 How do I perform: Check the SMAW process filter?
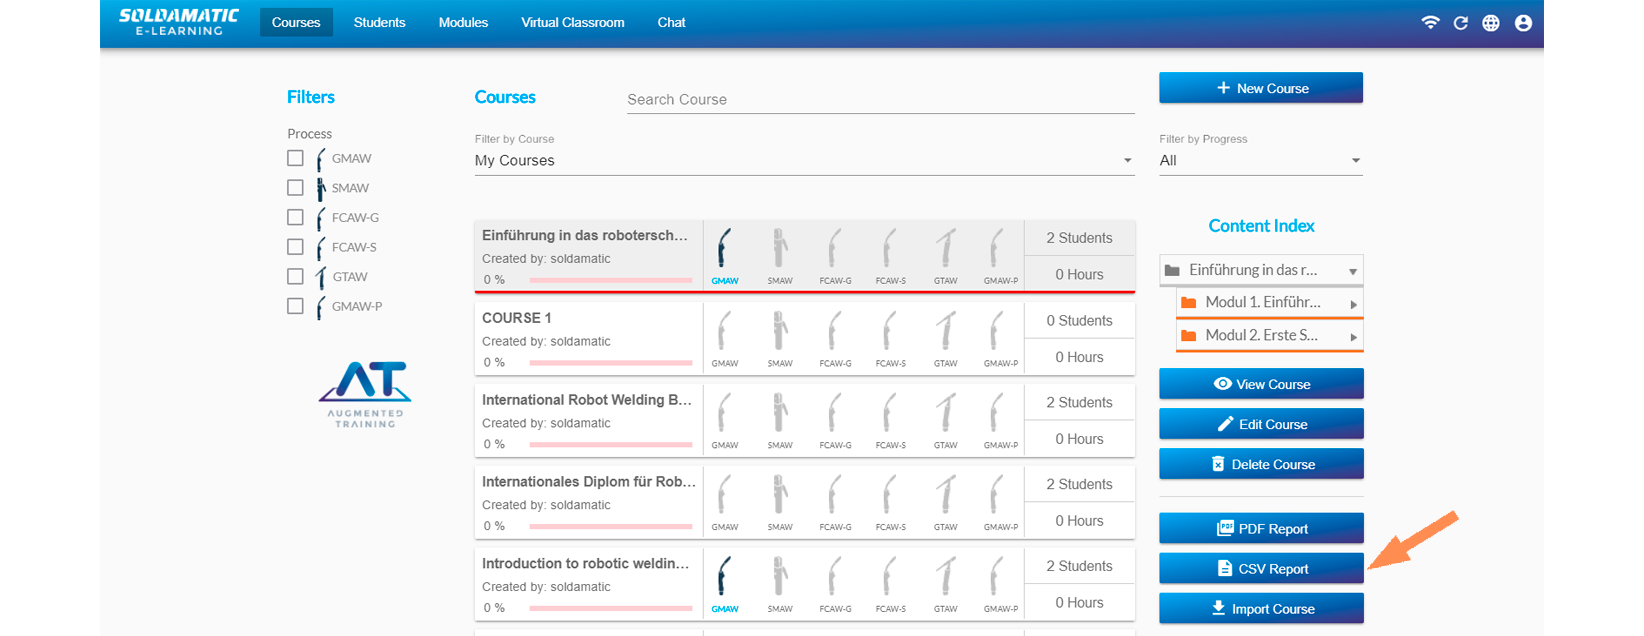(x=295, y=188)
